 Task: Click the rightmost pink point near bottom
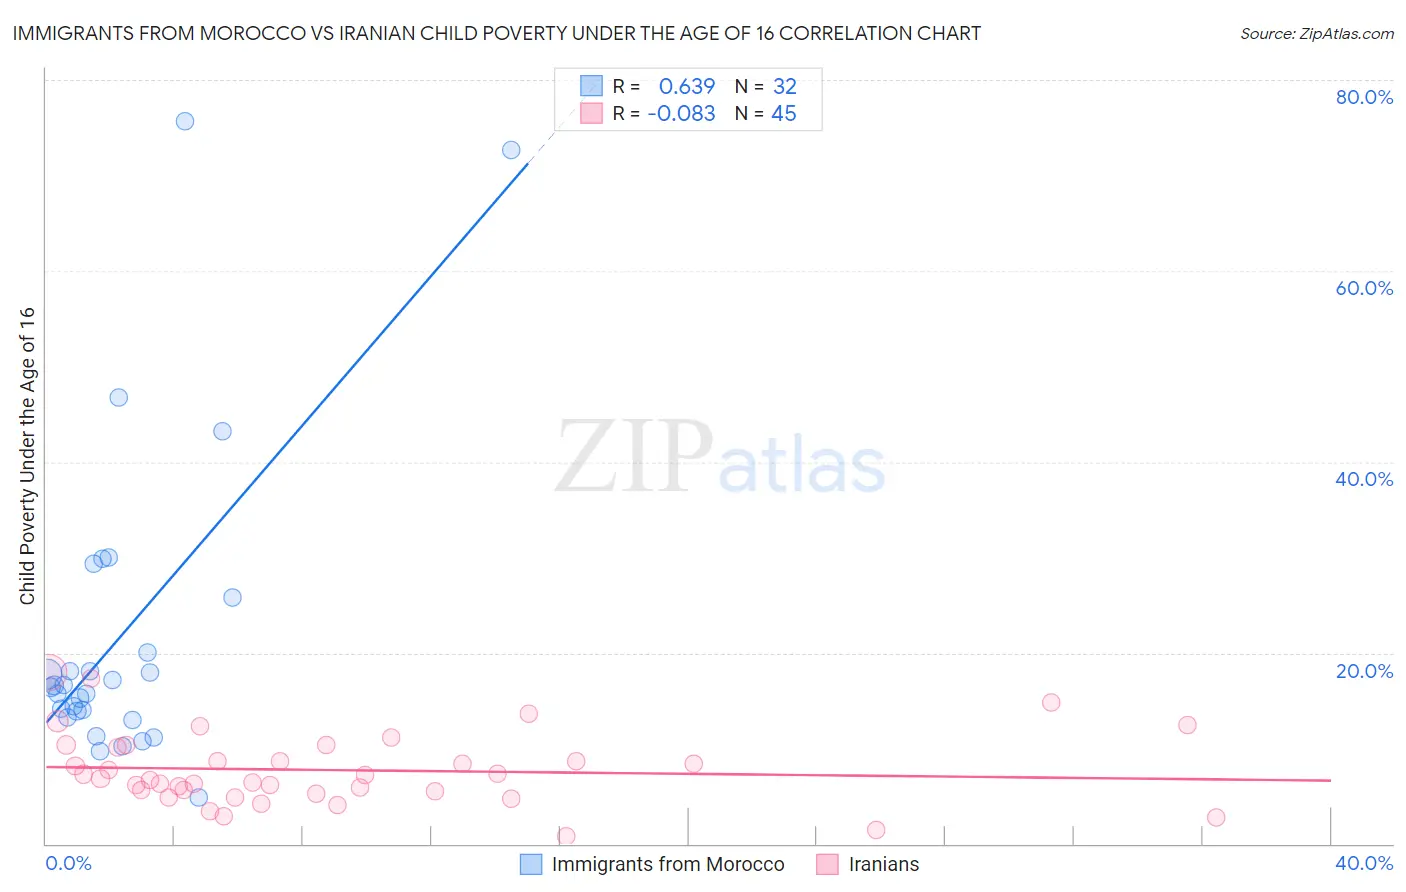(1216, 817)
